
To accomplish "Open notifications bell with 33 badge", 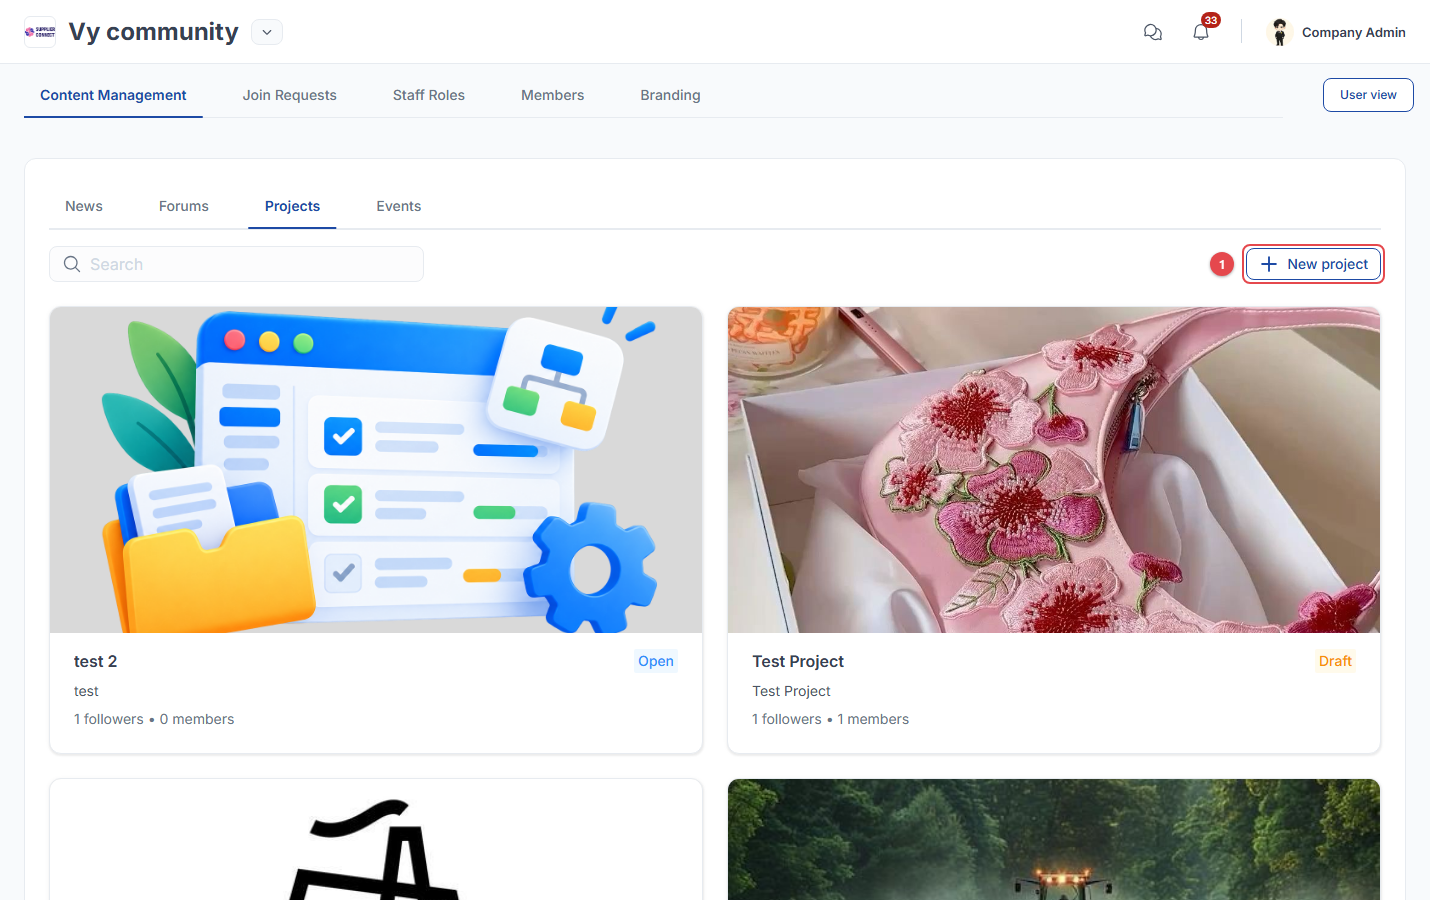I will [x=1201, y=32].
